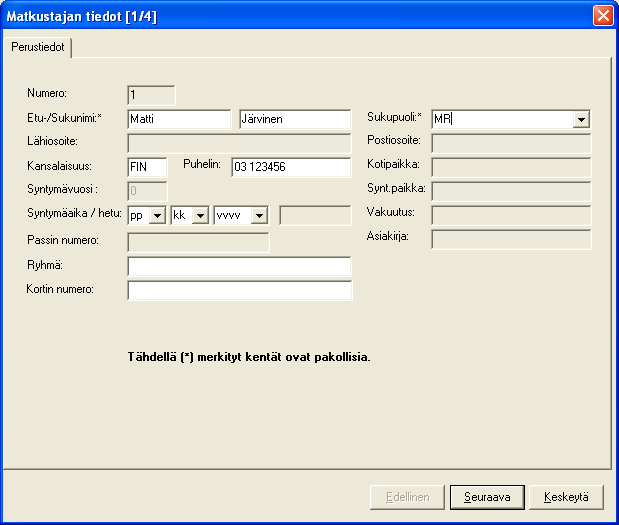Expand the kk month dropdown
The image size is (619, 525).
pos(201,216)
